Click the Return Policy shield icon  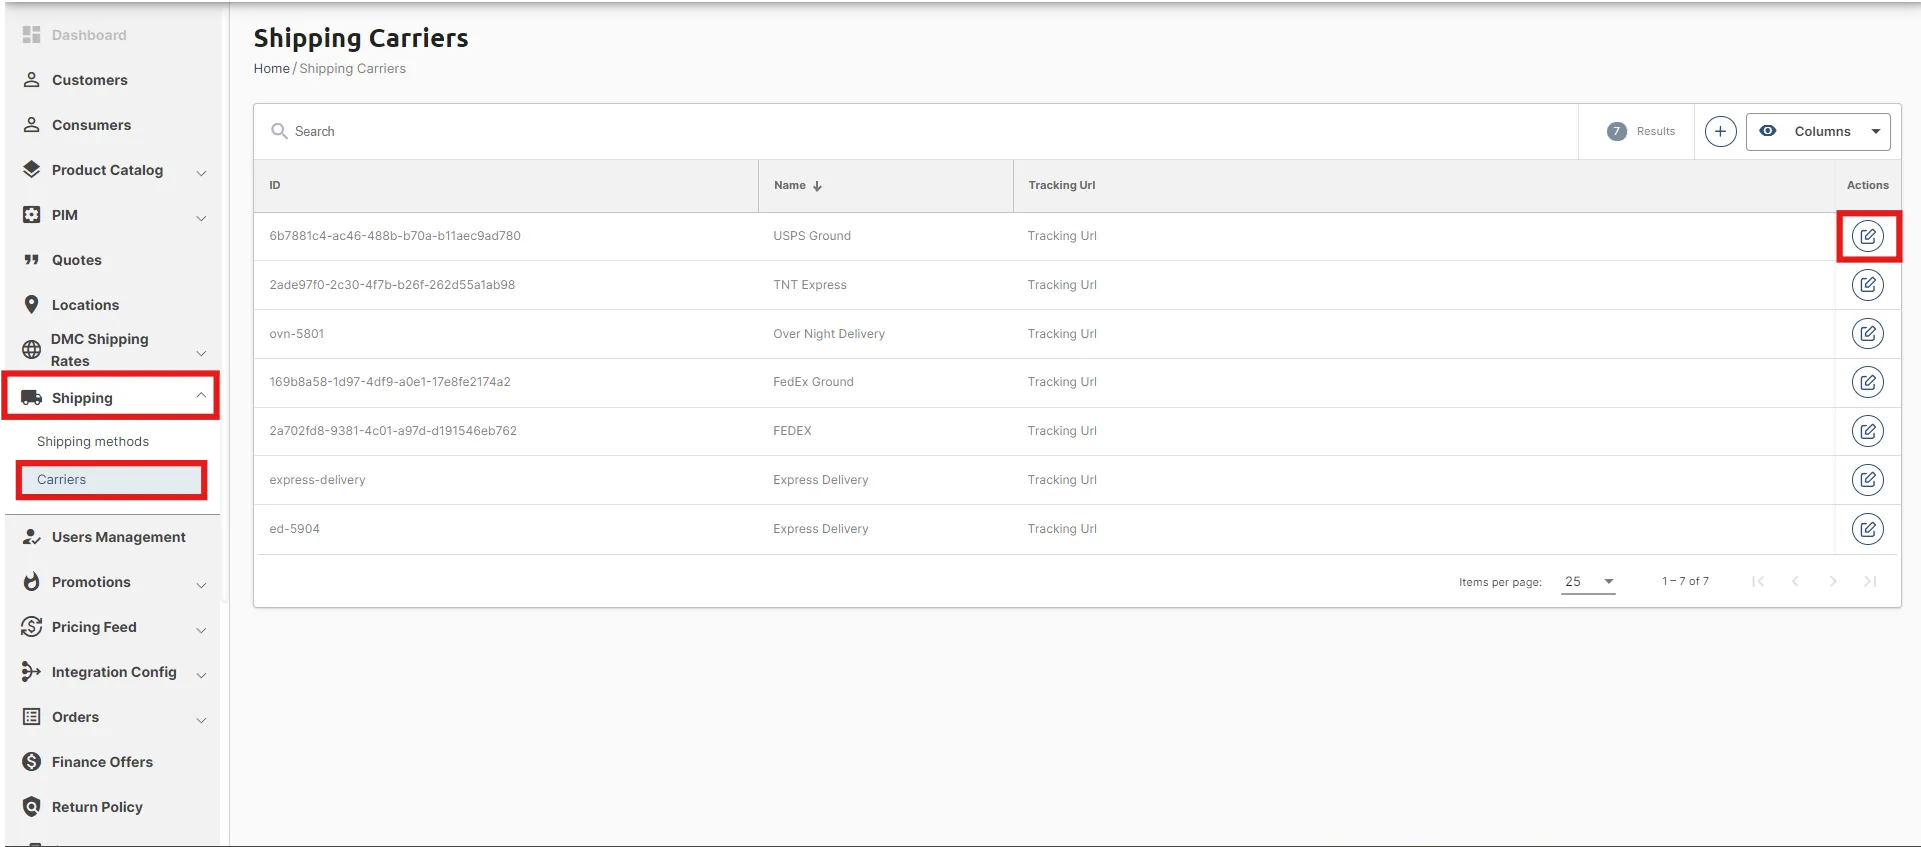pyautogui.click(x=32, y=806)
